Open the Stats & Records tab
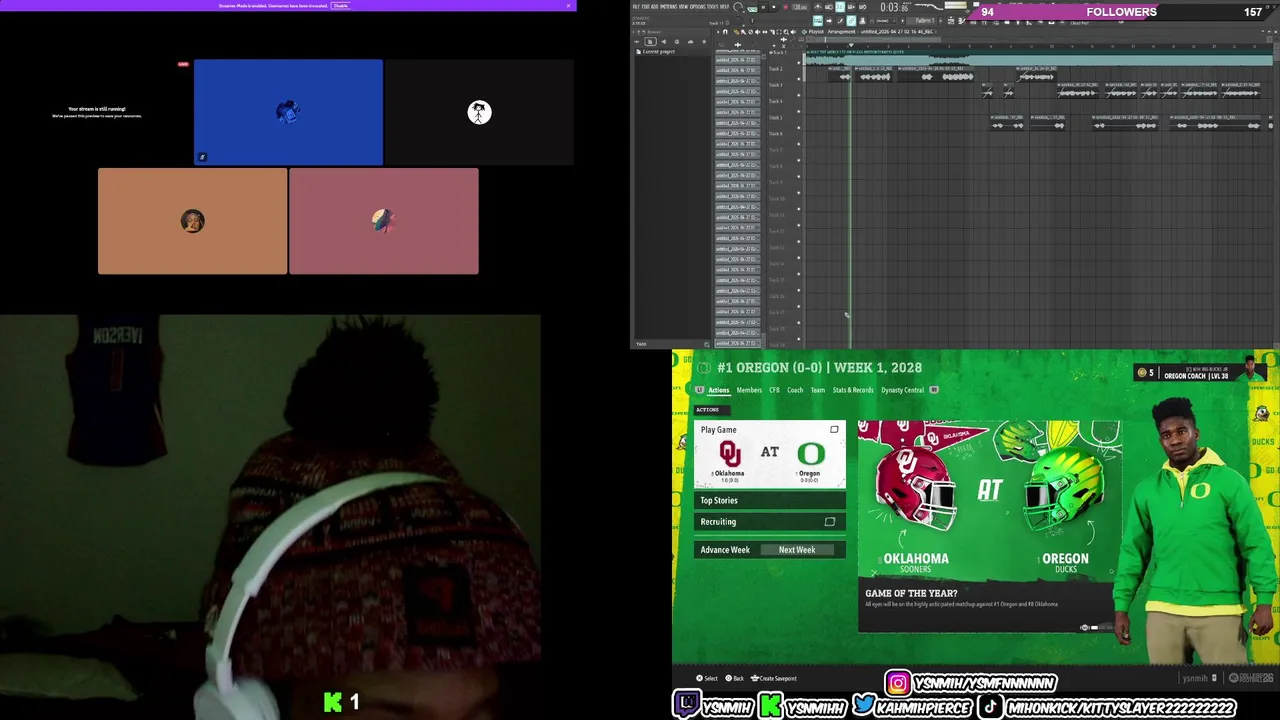Viewport: 1280px width, 720px height. coord(853,390)
